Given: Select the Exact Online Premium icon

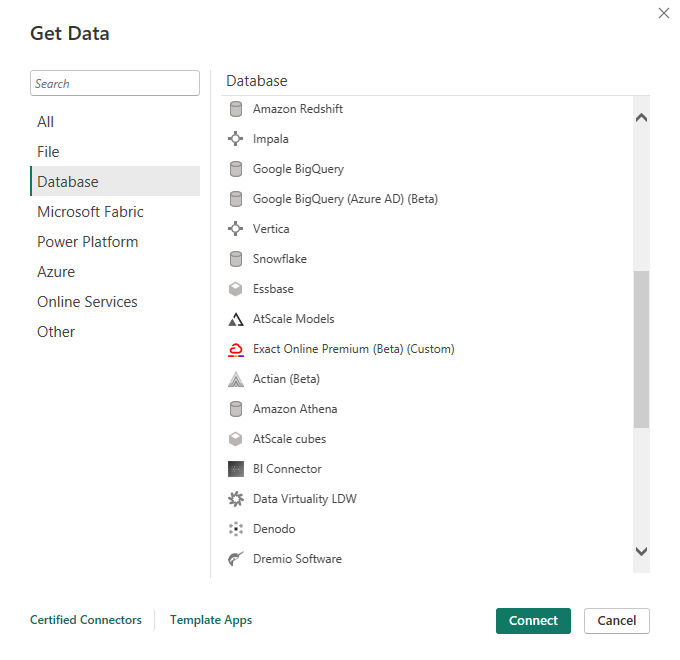Looking at the screenshot, I should point(236,349).
